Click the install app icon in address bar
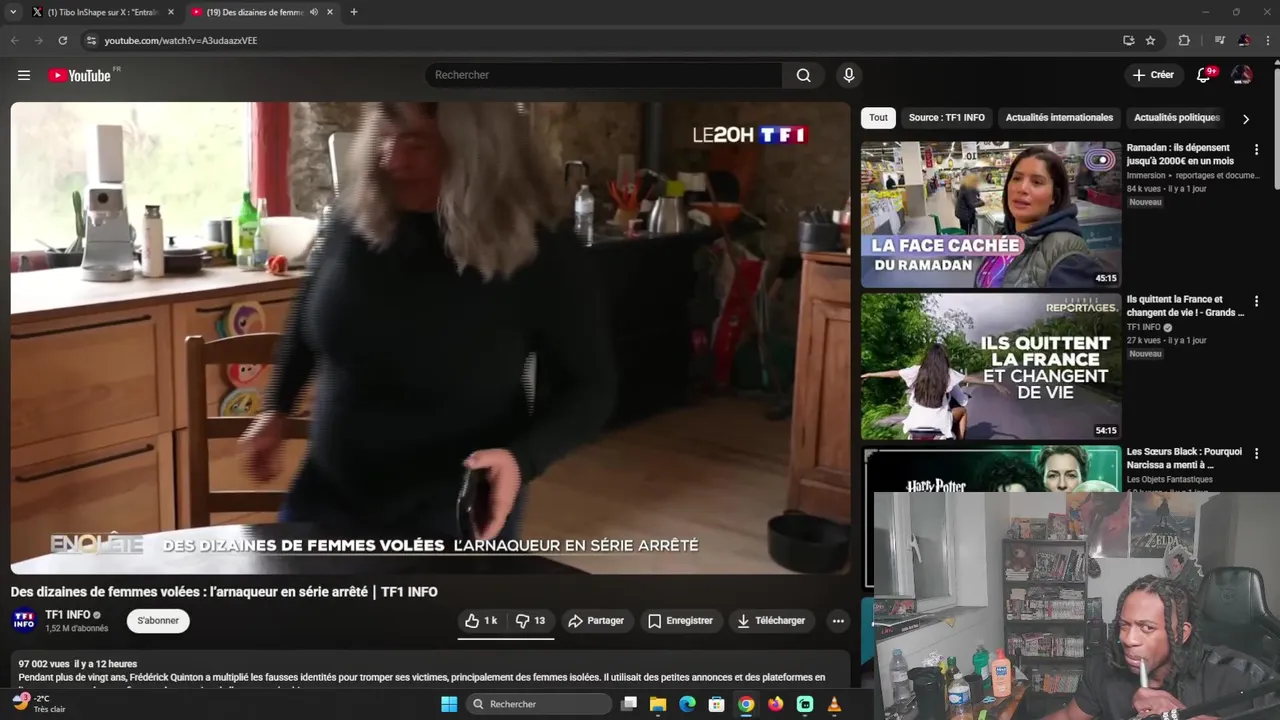 [x=1128, y=40]
